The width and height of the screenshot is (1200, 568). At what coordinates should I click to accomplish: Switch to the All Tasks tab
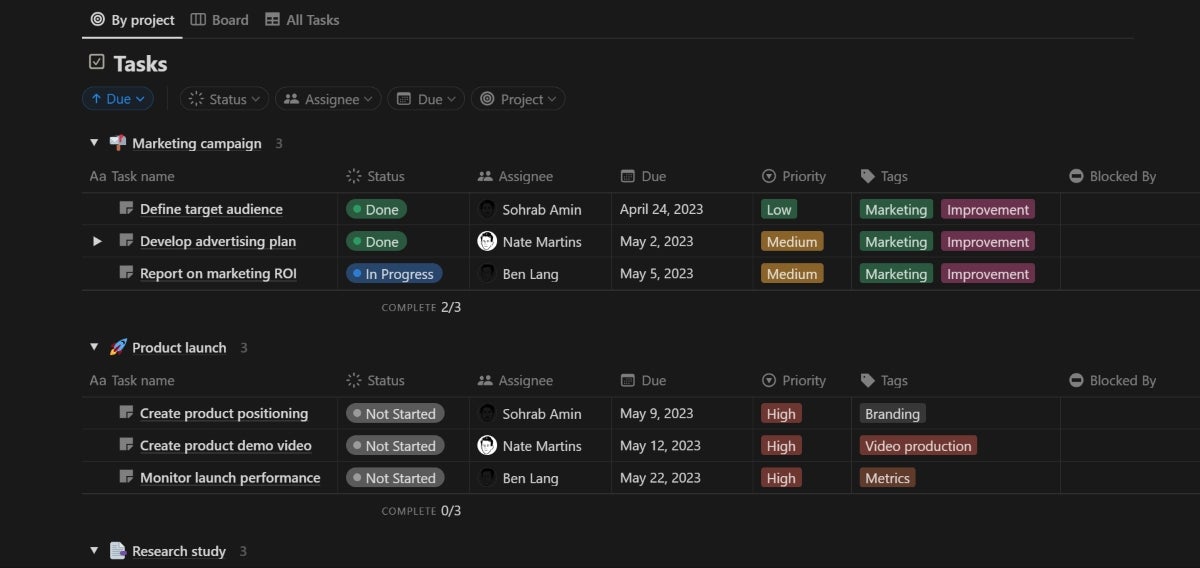302,20
